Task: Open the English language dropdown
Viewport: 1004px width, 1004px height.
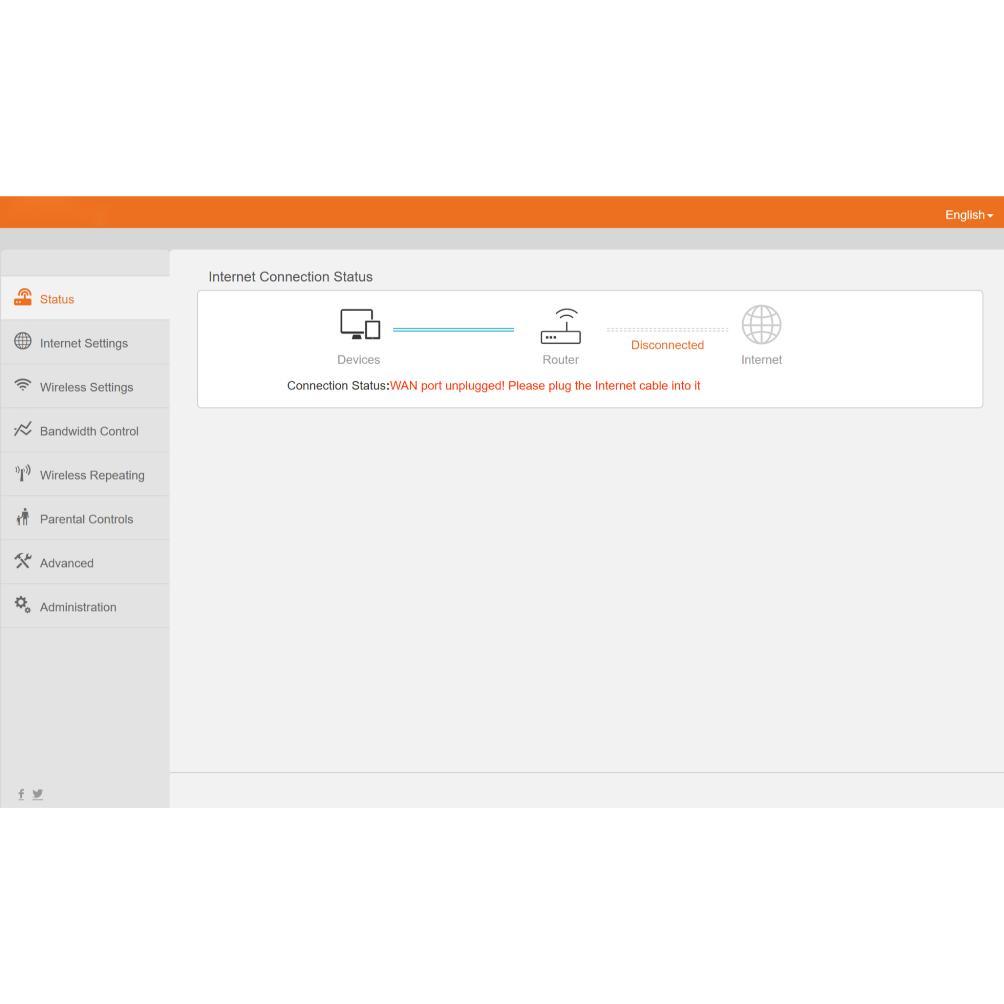Action: click(x=969, y=215)
